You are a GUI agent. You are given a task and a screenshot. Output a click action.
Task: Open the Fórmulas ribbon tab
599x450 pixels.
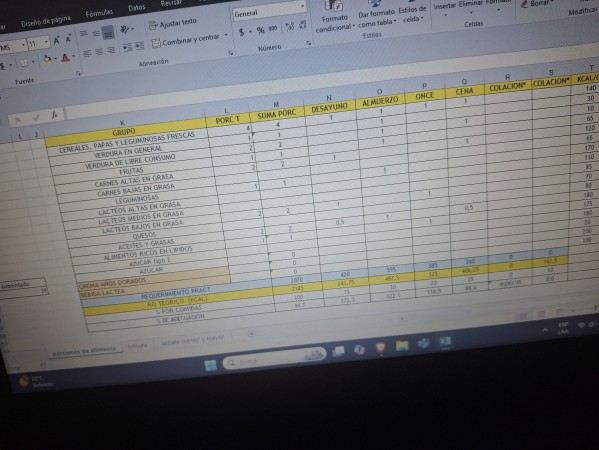tap(99, 14)
